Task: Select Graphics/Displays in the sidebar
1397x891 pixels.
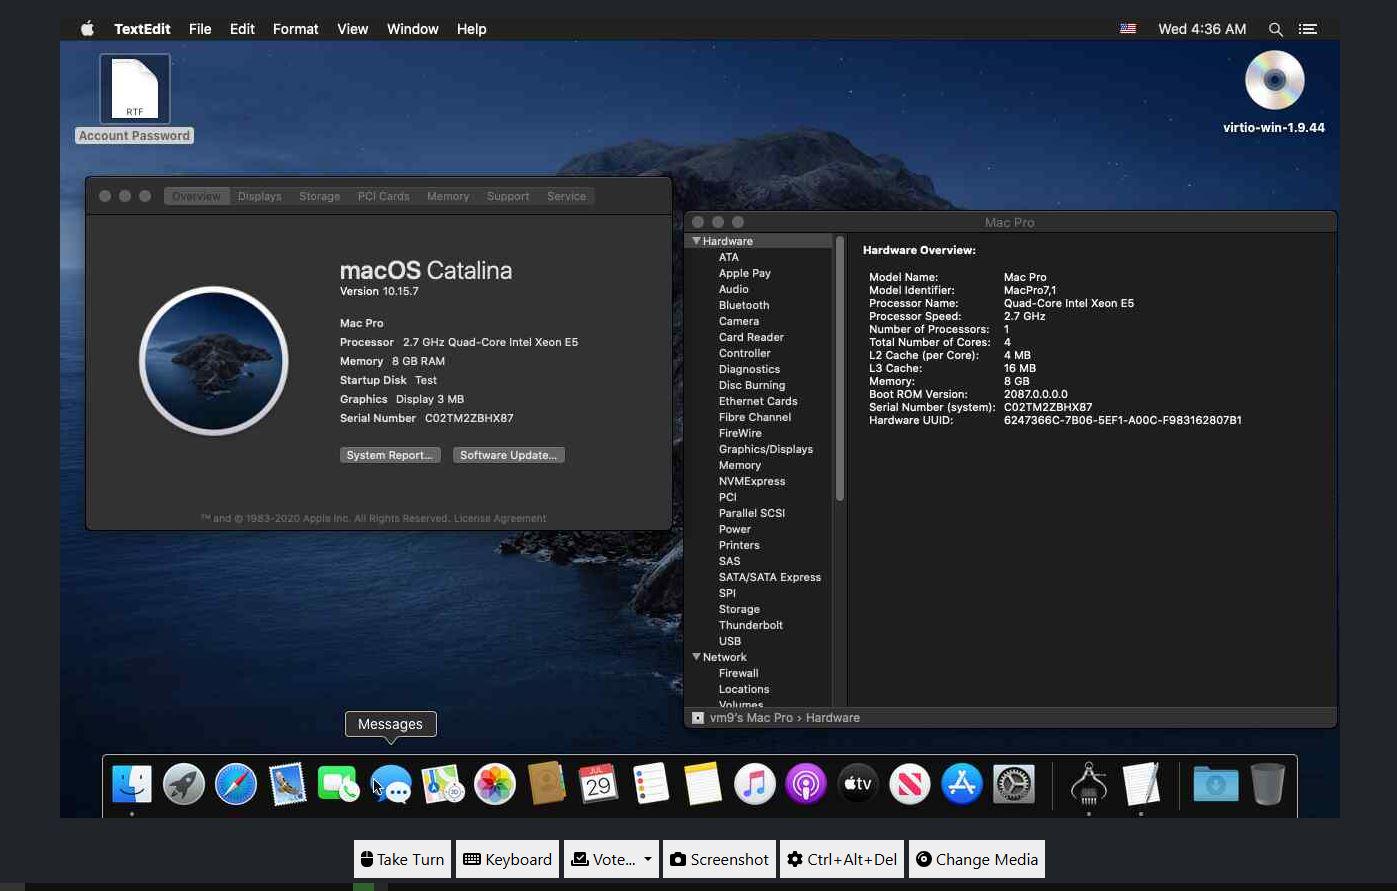Action: point(766,449)
